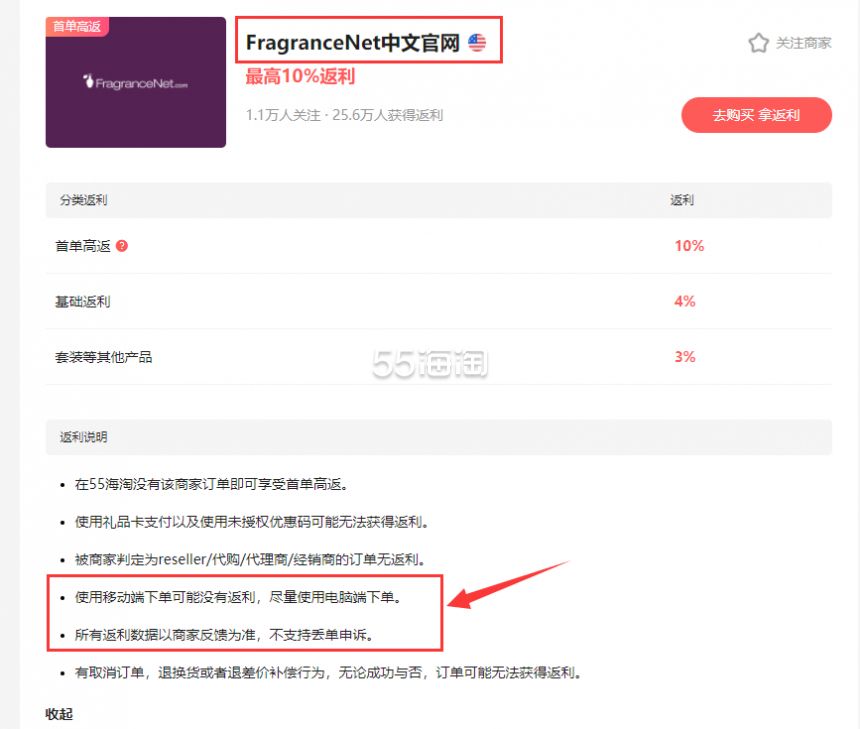Click the 55海淘 watermark logo
This screenshot has height=729, width=860.
point(430,363)
